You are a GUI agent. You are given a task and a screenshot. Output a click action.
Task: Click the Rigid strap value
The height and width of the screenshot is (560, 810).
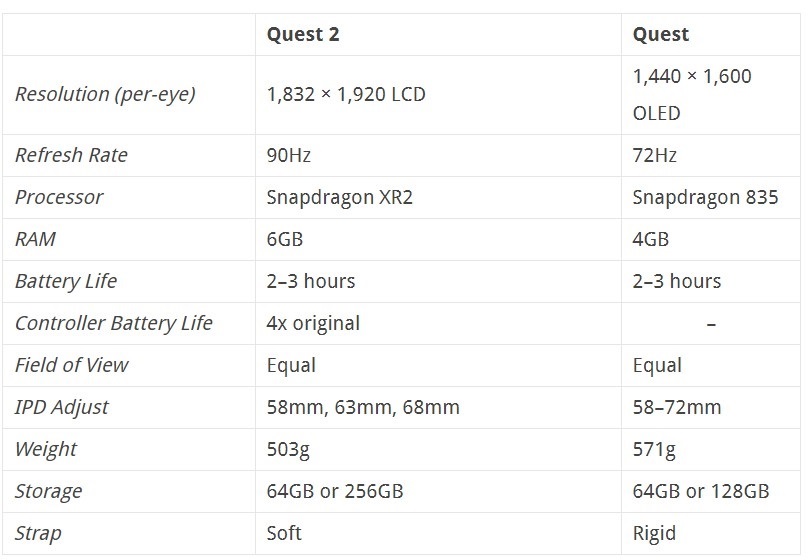point(654,533)
